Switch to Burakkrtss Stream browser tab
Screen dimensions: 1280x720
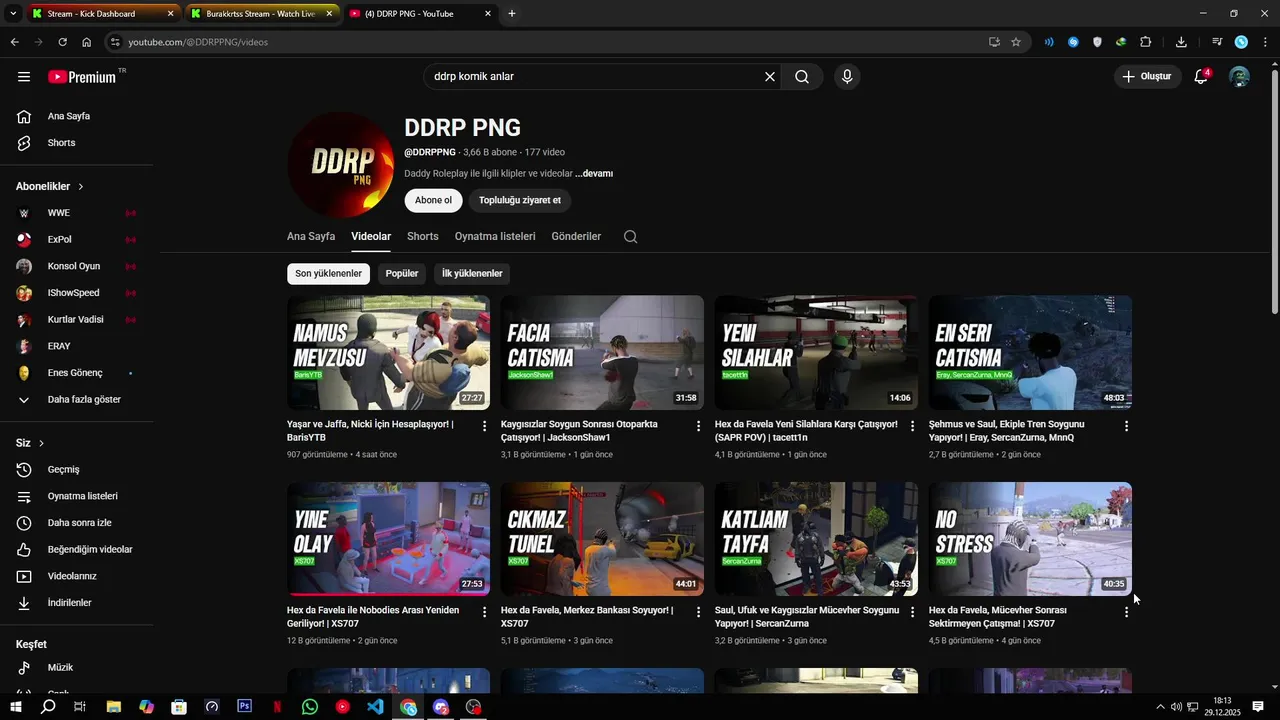coord(262,14)
